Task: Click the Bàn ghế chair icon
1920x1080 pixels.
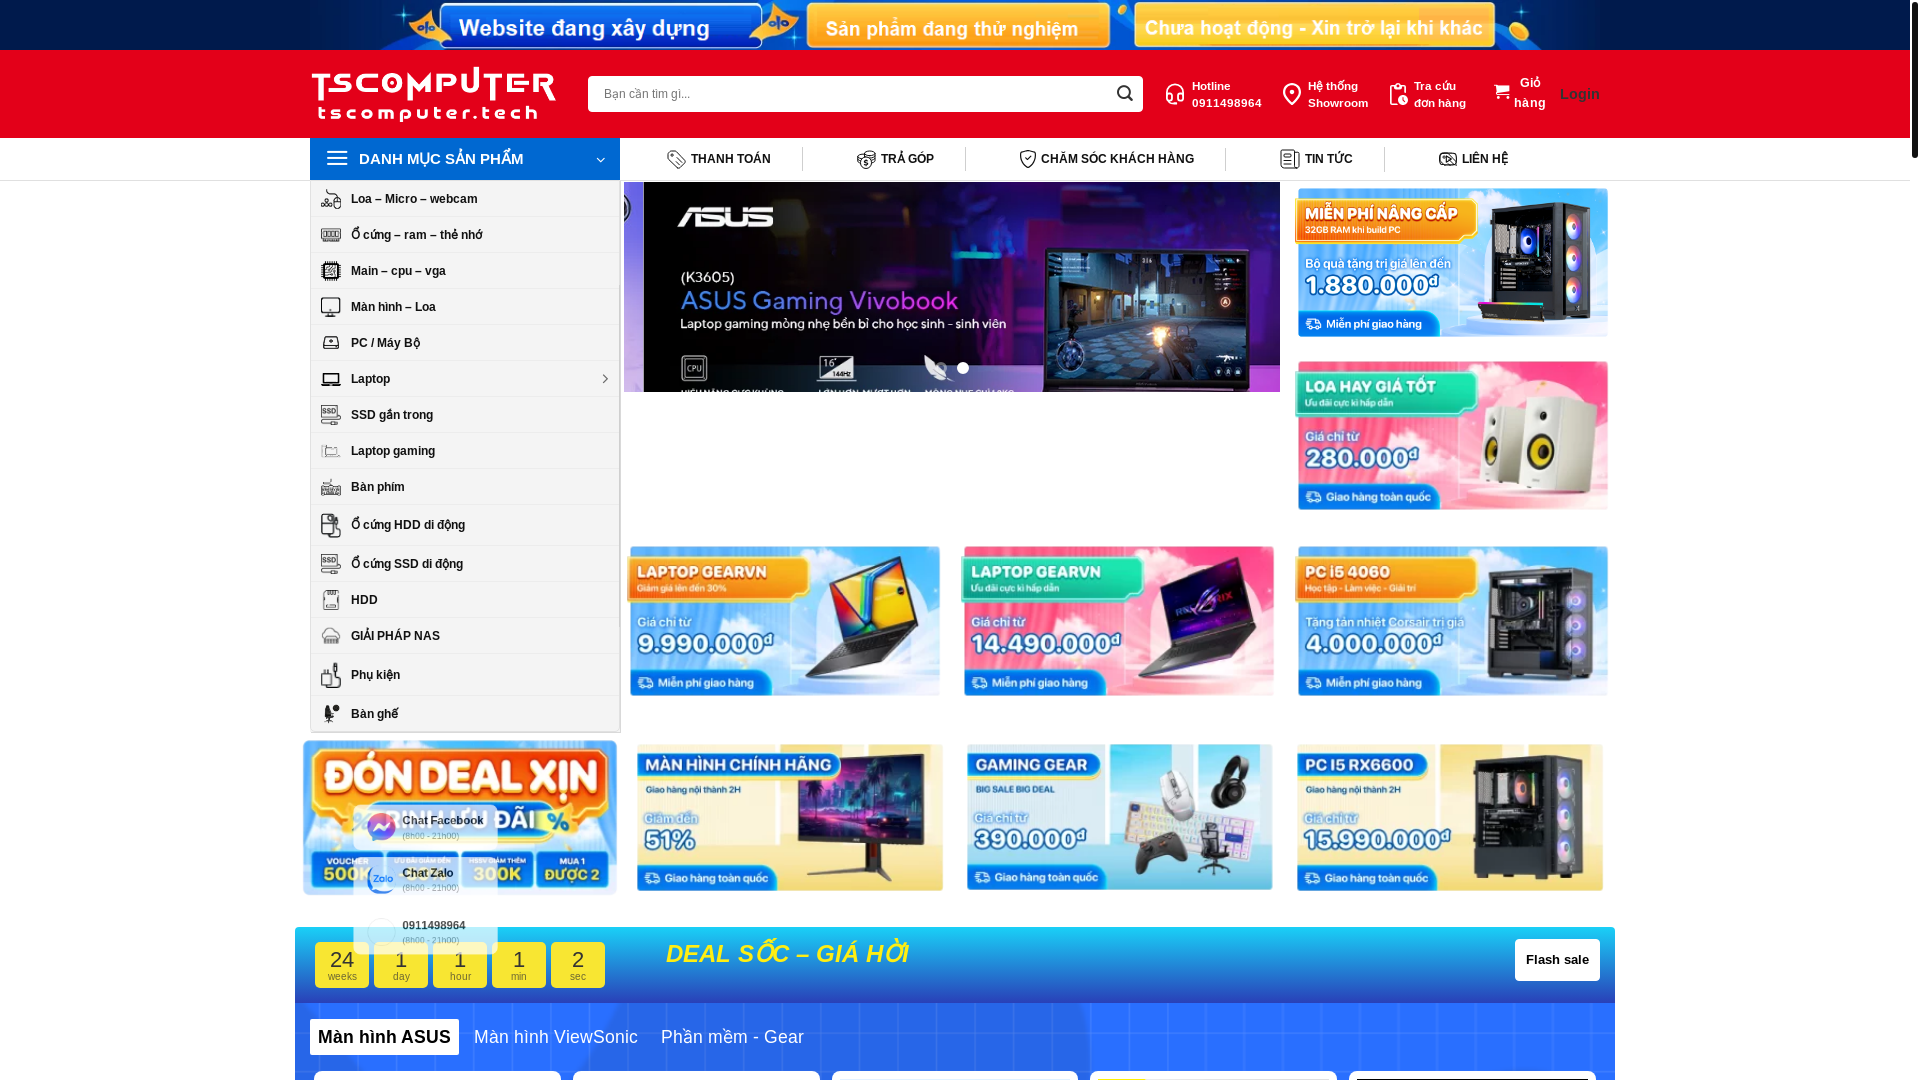Action: click(331, 714)
